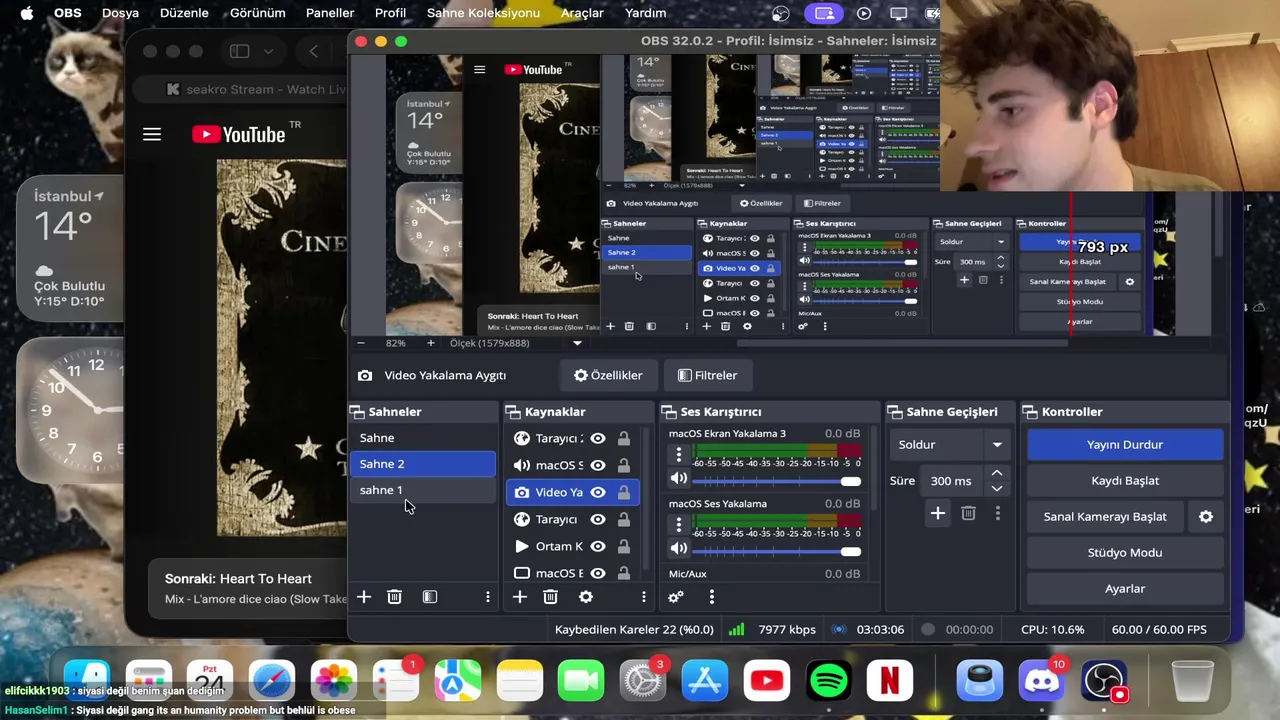Open Spotify from the Dock
Screen dimensions: 1280x720
pyautogui.click(x=828, y=682)
